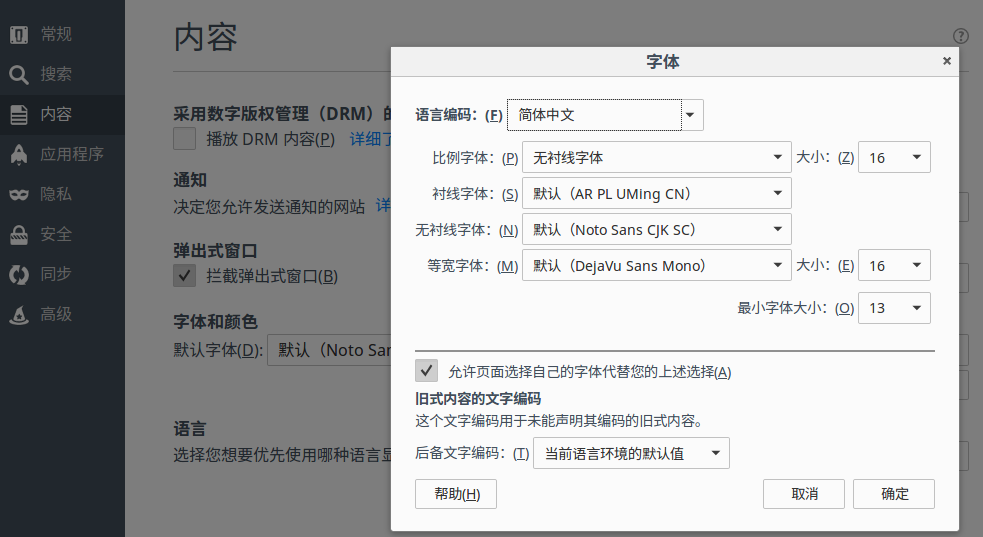Click the 搜索 magnifier icon in sidebar
The image size is (983, 537).
(18, 74)
